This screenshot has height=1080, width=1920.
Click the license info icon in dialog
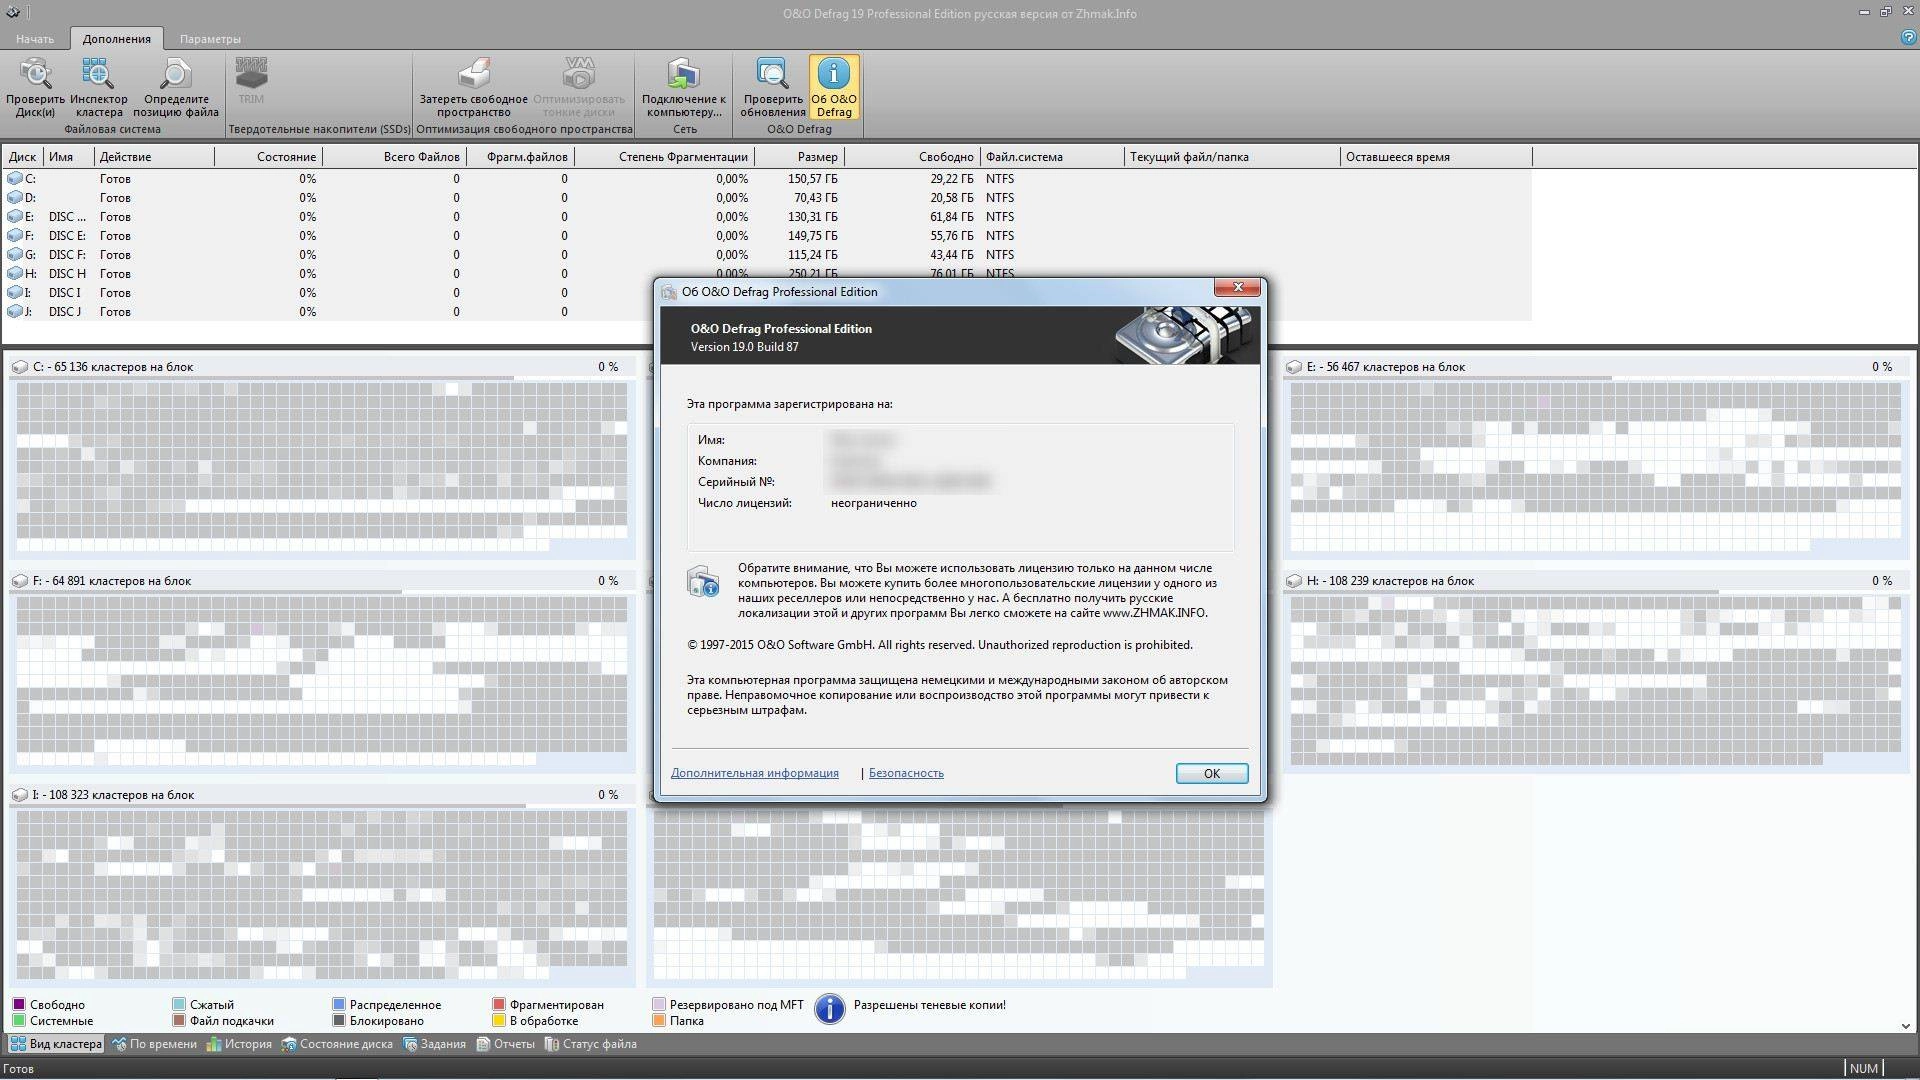click(703, 582)
